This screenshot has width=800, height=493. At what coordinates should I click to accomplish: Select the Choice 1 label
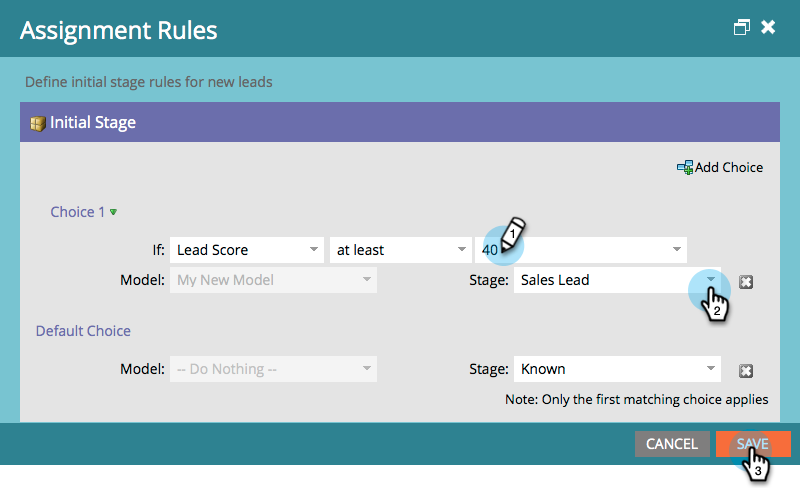tap(78, 212)
